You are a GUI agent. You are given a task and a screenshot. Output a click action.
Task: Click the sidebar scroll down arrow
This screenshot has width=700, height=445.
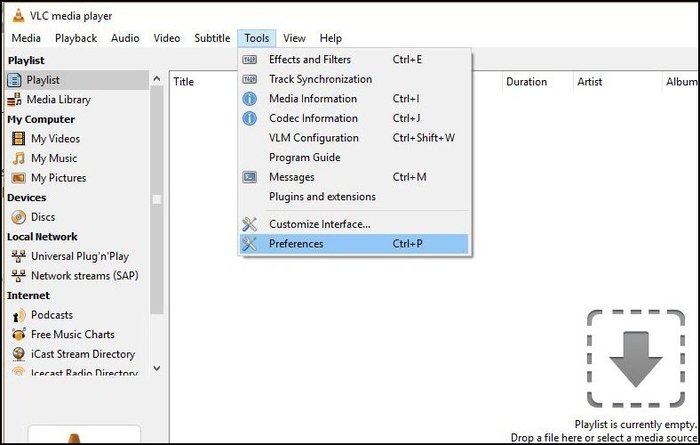pos(157,368)
